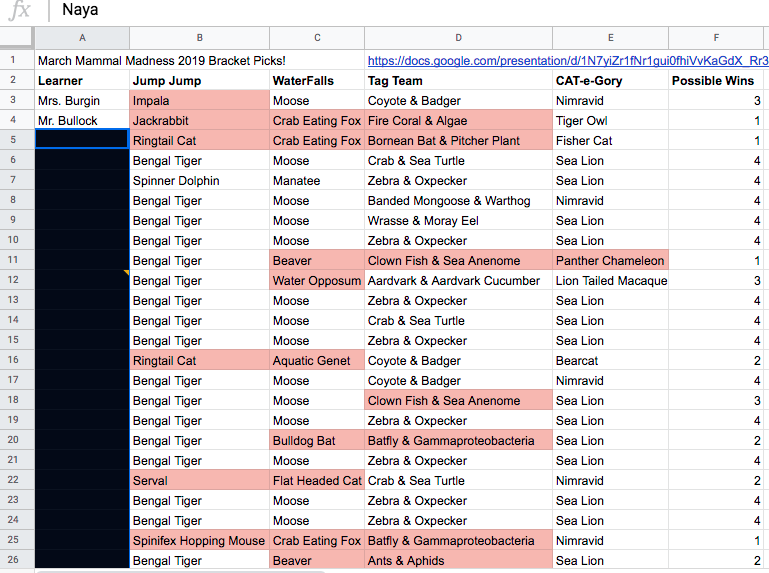Select the Moose cell in row 3
Viewport: 769px width, 573px height.
[317, 101]
